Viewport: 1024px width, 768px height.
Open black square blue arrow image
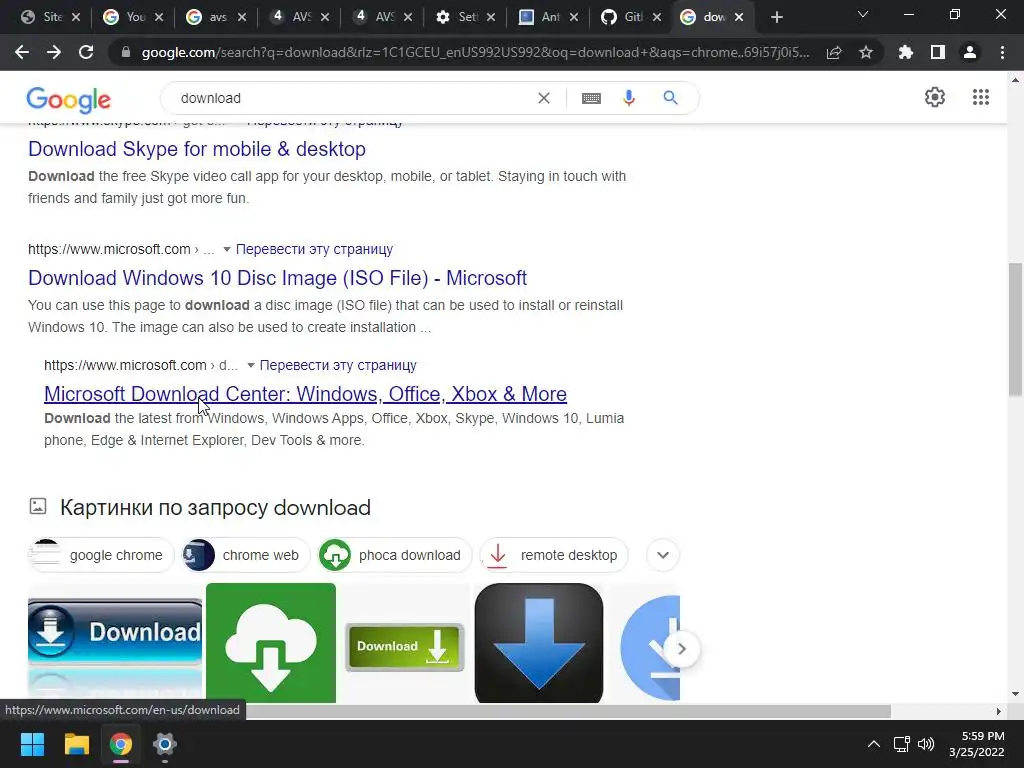539,643
